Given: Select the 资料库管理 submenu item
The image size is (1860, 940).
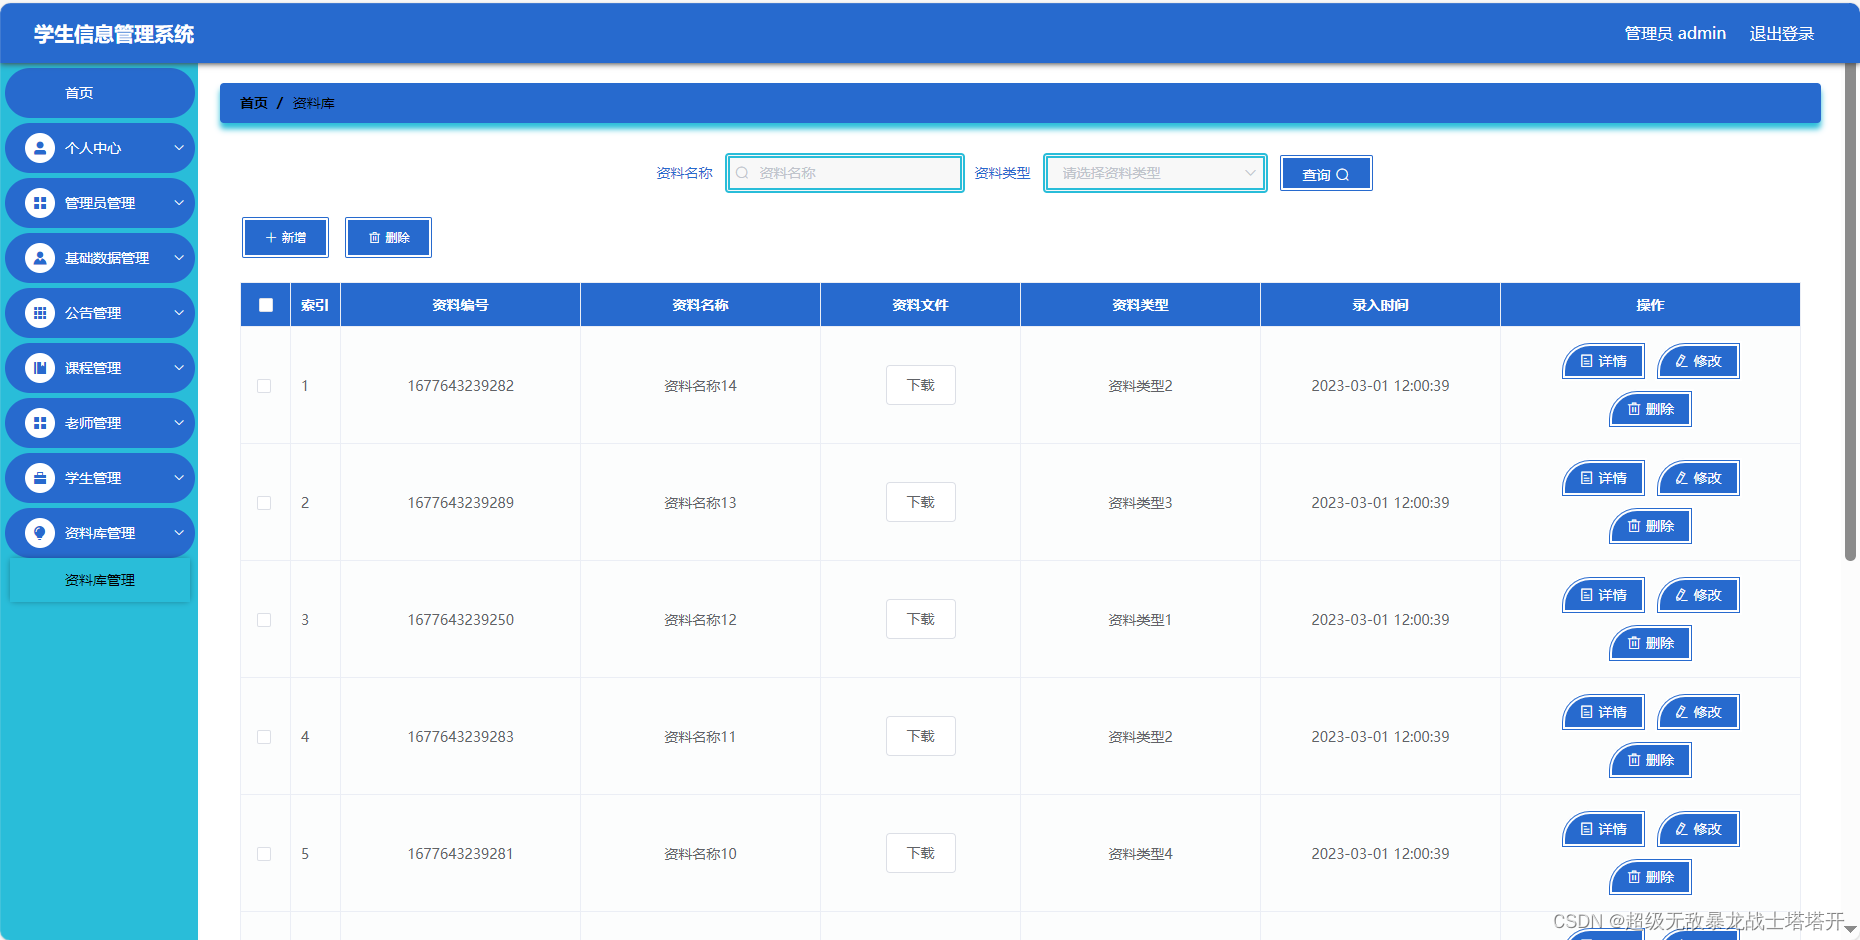Looking at the screenshot, I should point(100,580).
